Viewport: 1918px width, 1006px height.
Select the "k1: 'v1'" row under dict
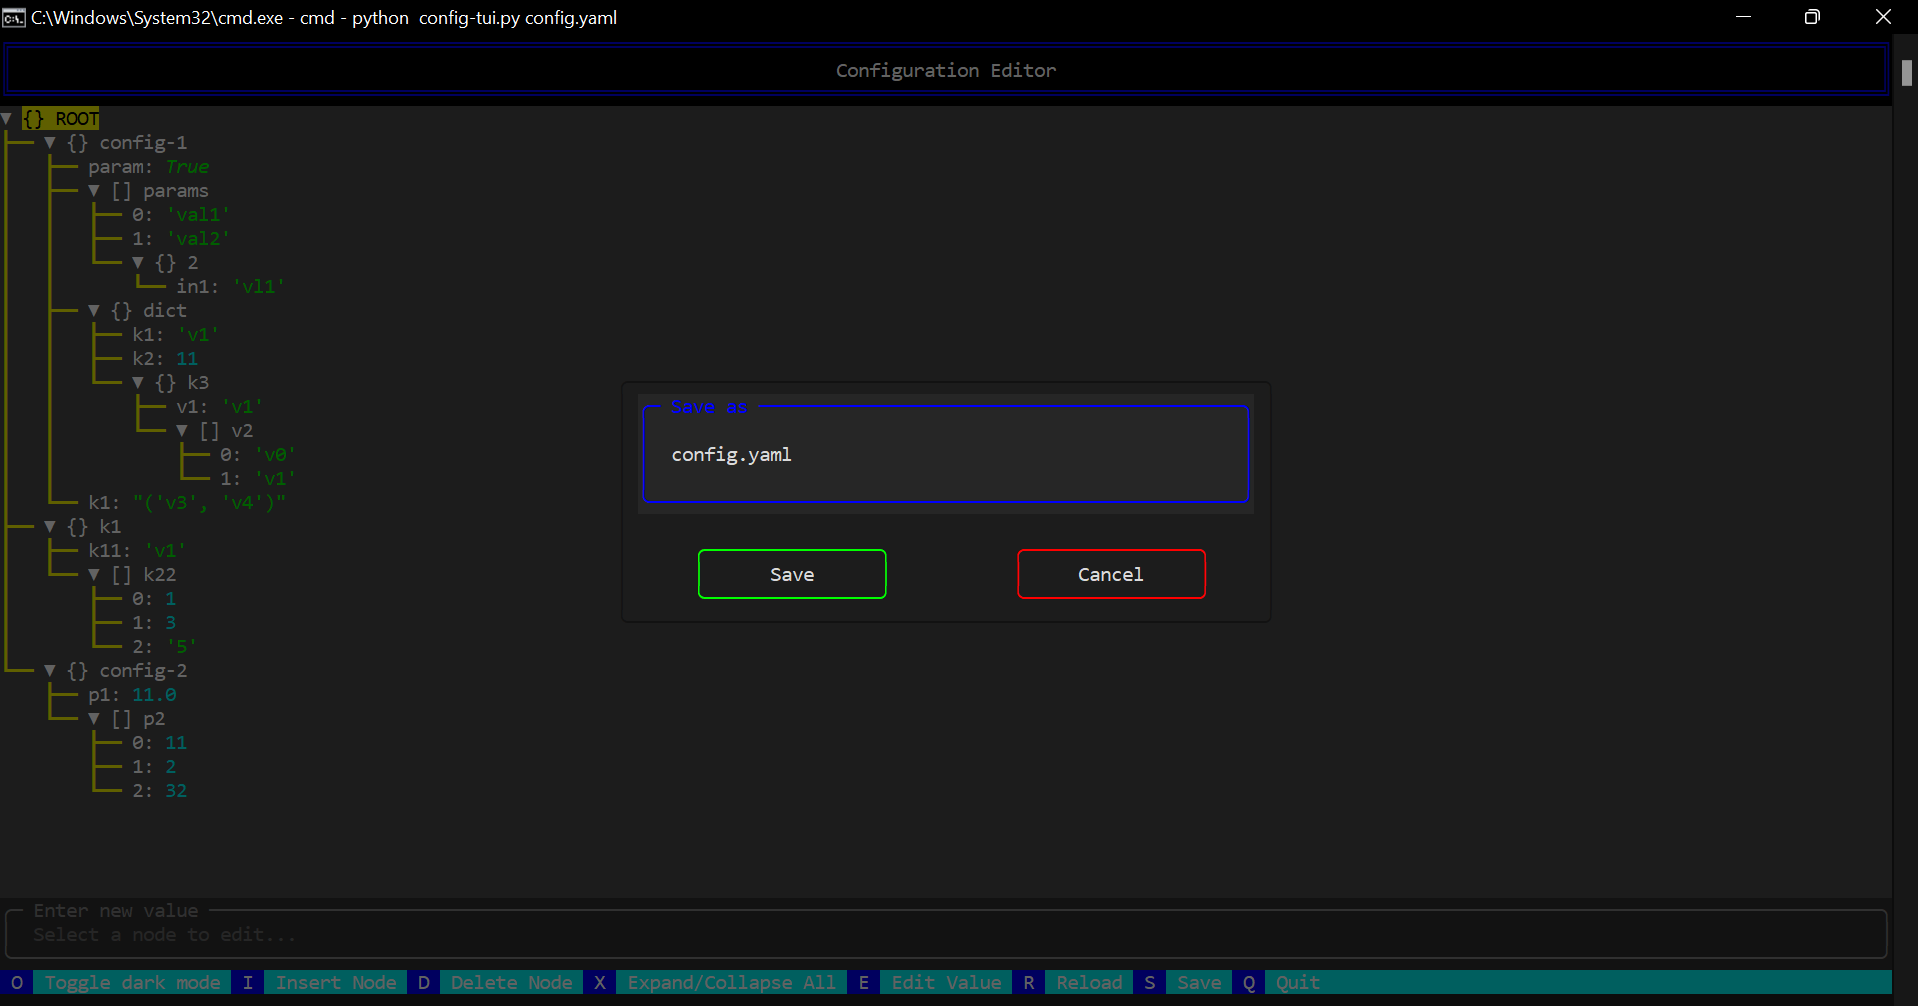(176, 335)
